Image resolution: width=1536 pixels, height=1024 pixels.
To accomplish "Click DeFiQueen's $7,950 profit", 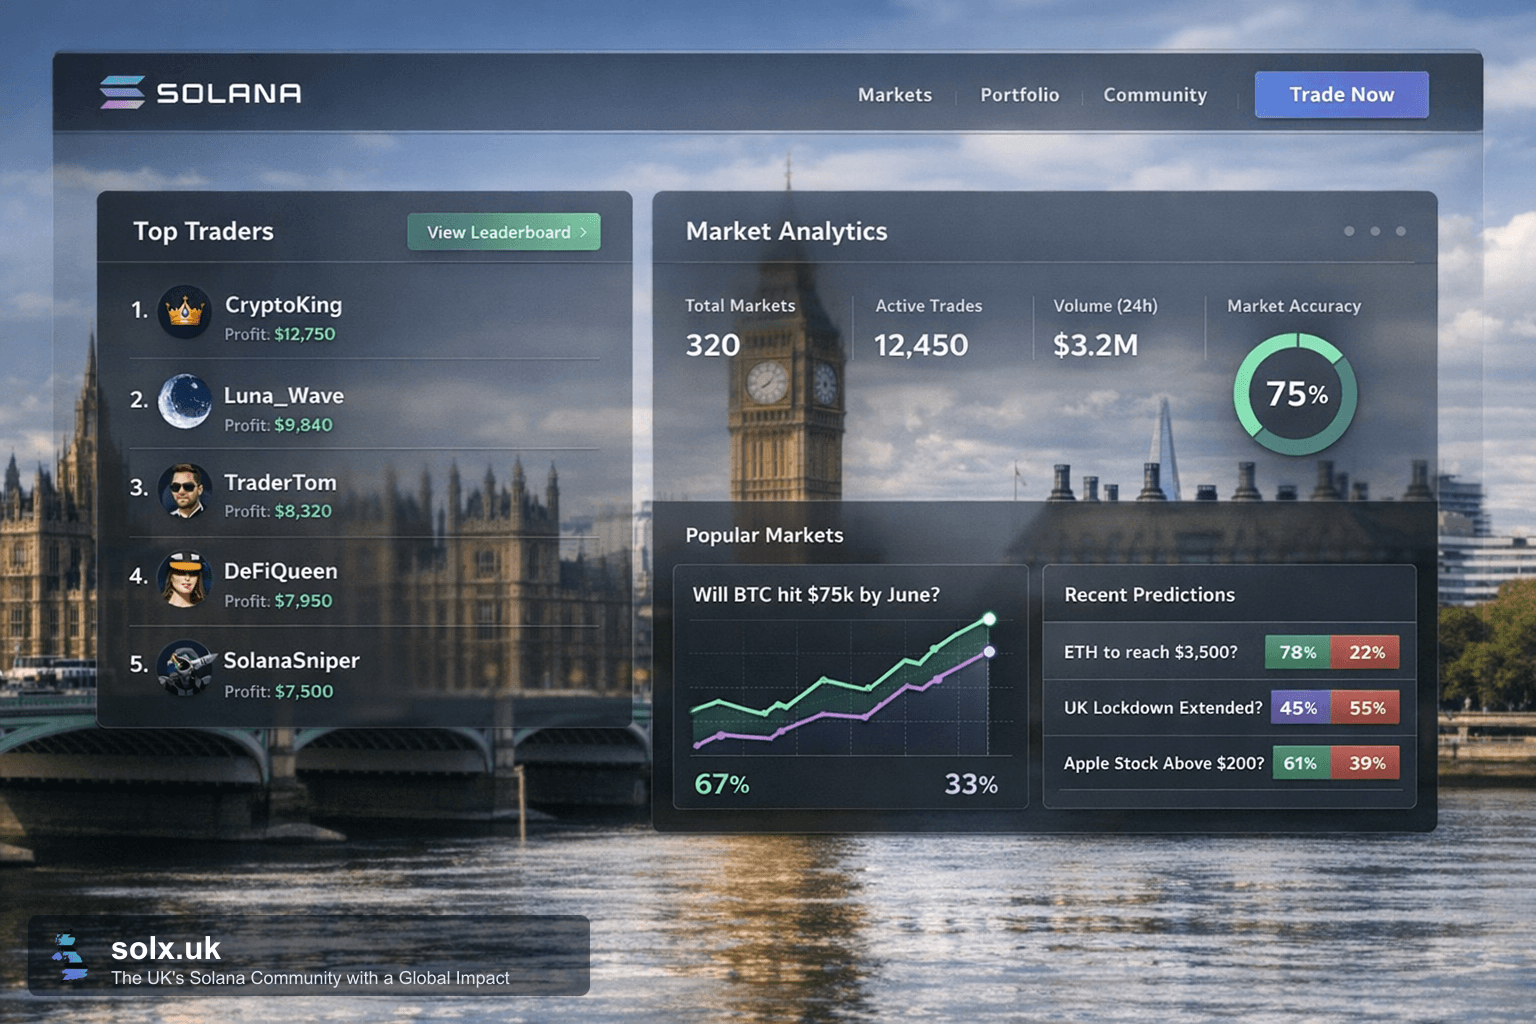I will tap(303, 601).
